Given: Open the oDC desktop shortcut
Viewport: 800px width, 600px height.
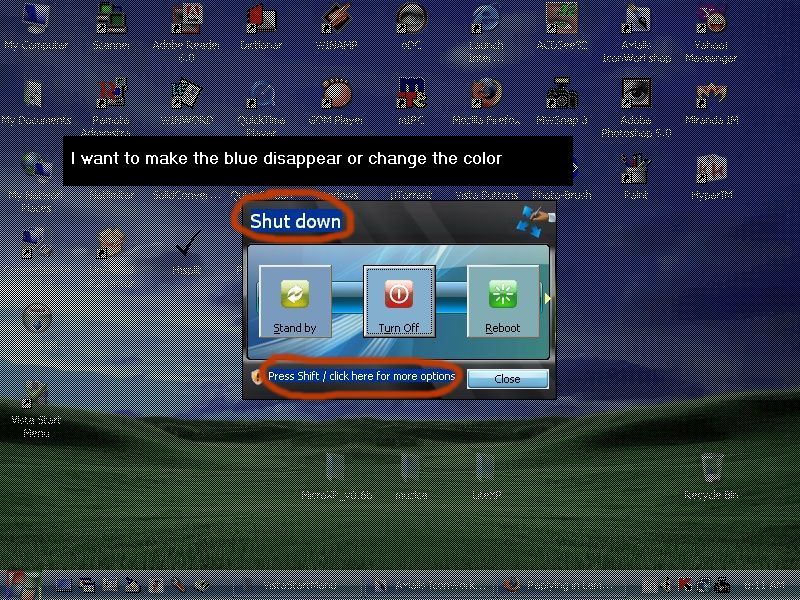Looking at the screenshot, I should click(x=411, y=26).
